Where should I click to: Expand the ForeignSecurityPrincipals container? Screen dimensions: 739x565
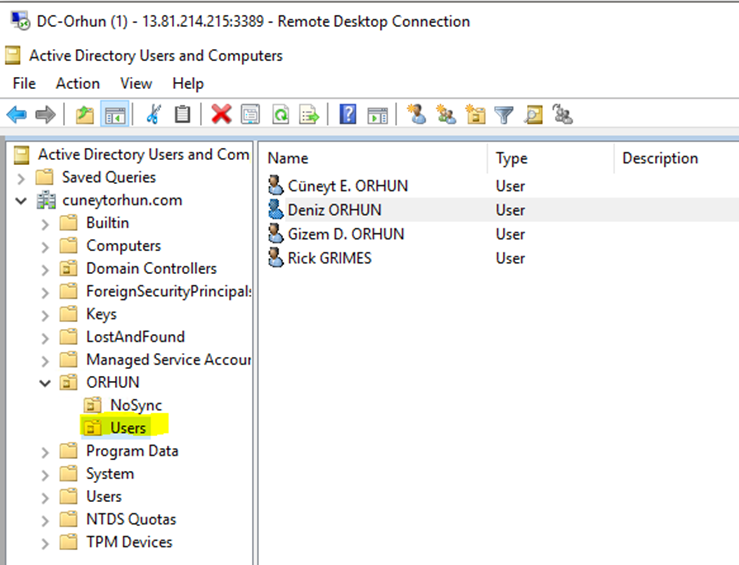[45, 292]
